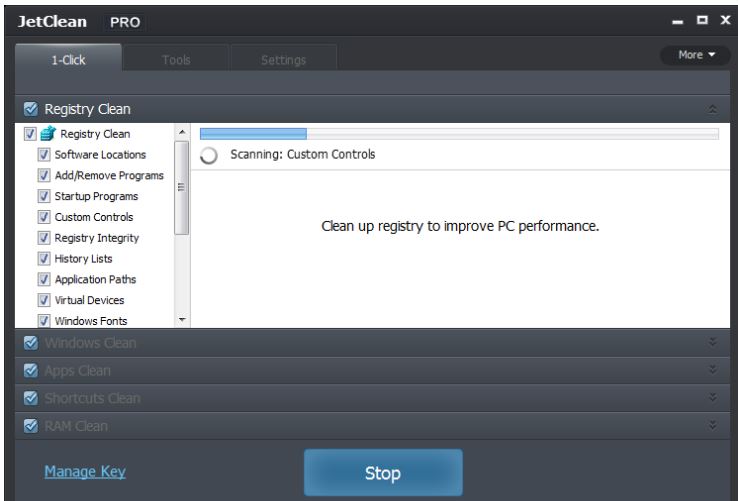Toggle the RAM Clean section checkbox

31,426
